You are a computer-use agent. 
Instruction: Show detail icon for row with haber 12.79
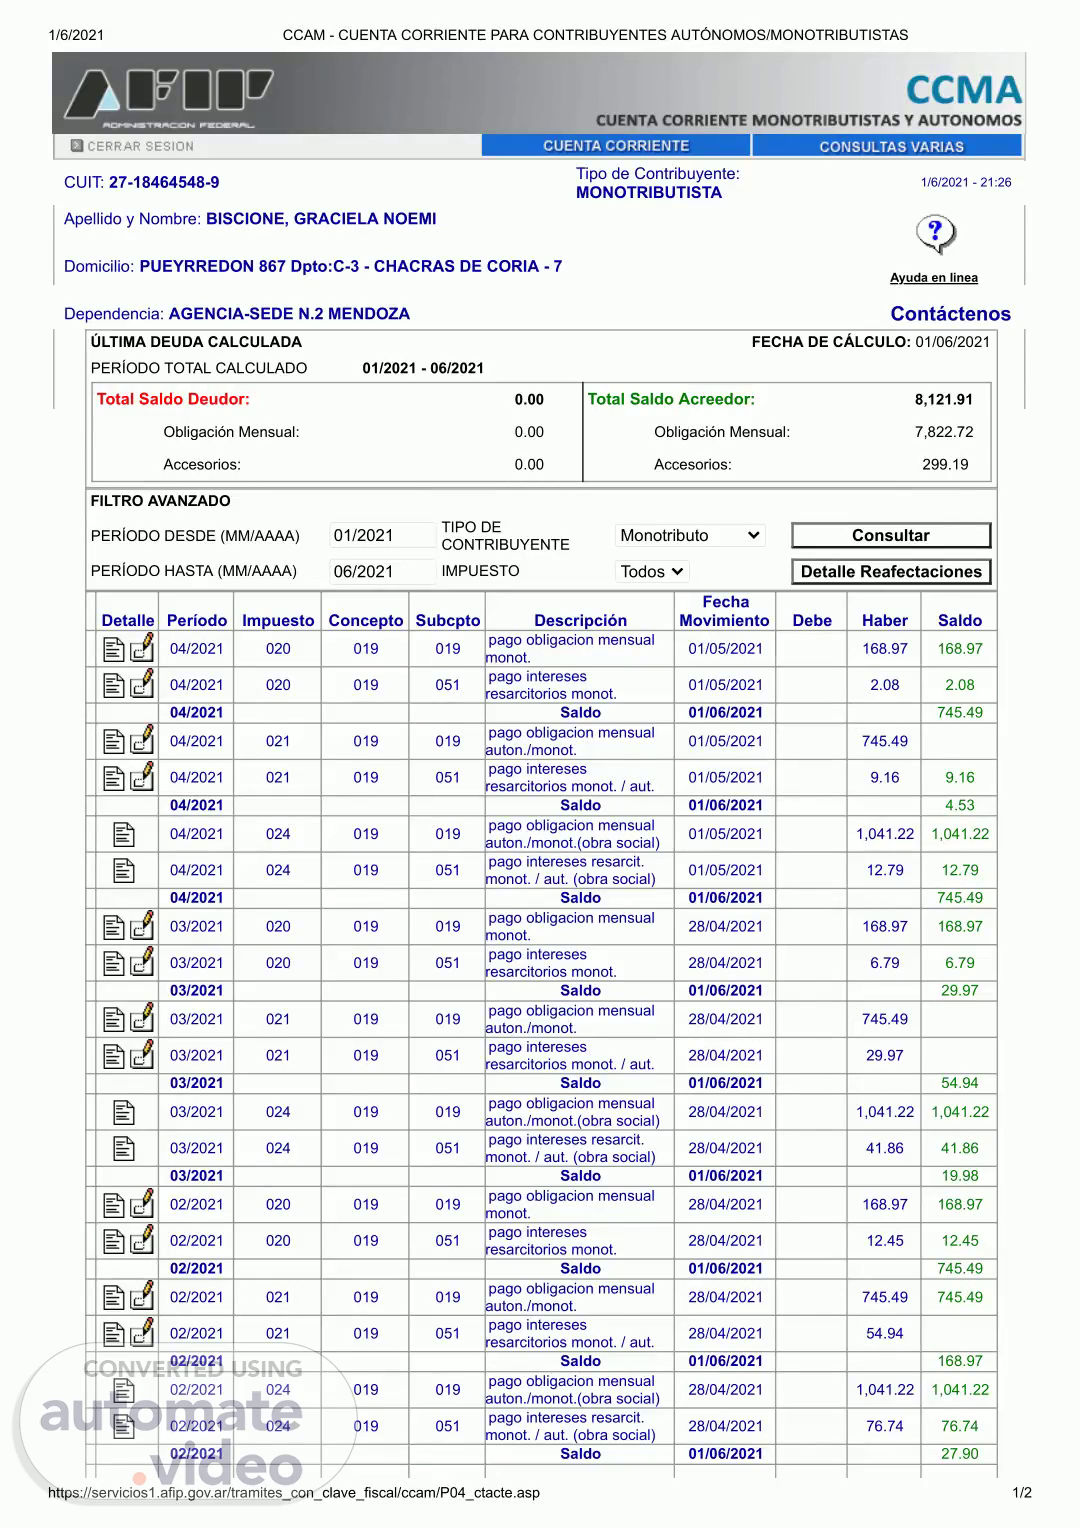pyautogui.click(x=124, y=870)
